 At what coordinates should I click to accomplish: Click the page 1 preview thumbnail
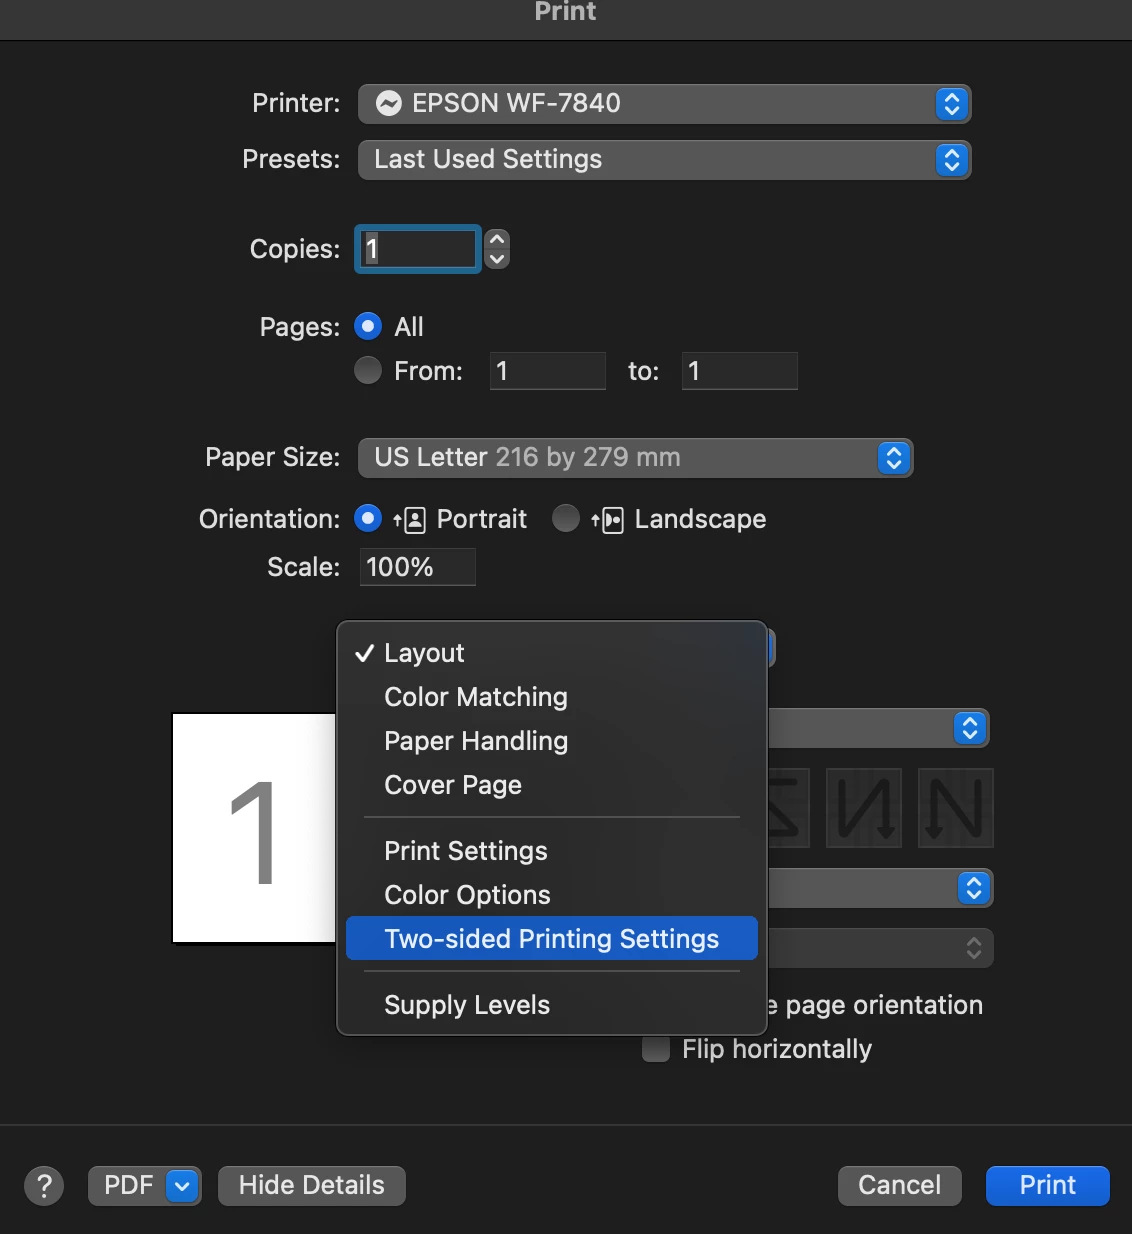pyautogui.click(x=254, y=828)
